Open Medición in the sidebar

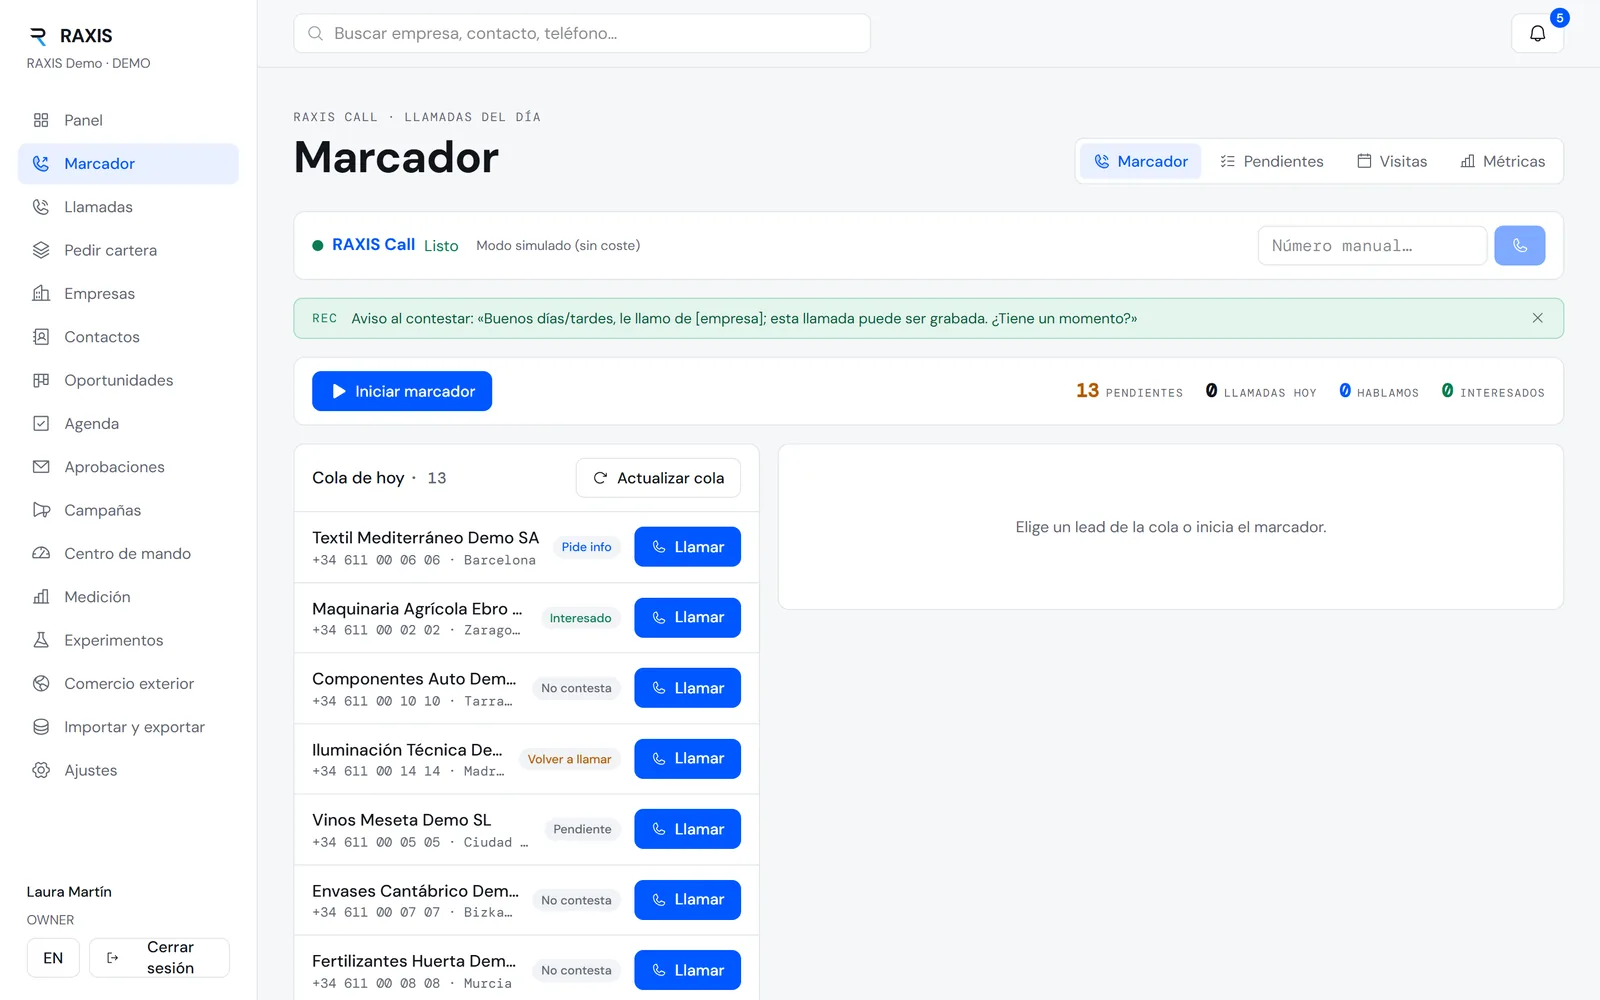click(x=128, y=597)
